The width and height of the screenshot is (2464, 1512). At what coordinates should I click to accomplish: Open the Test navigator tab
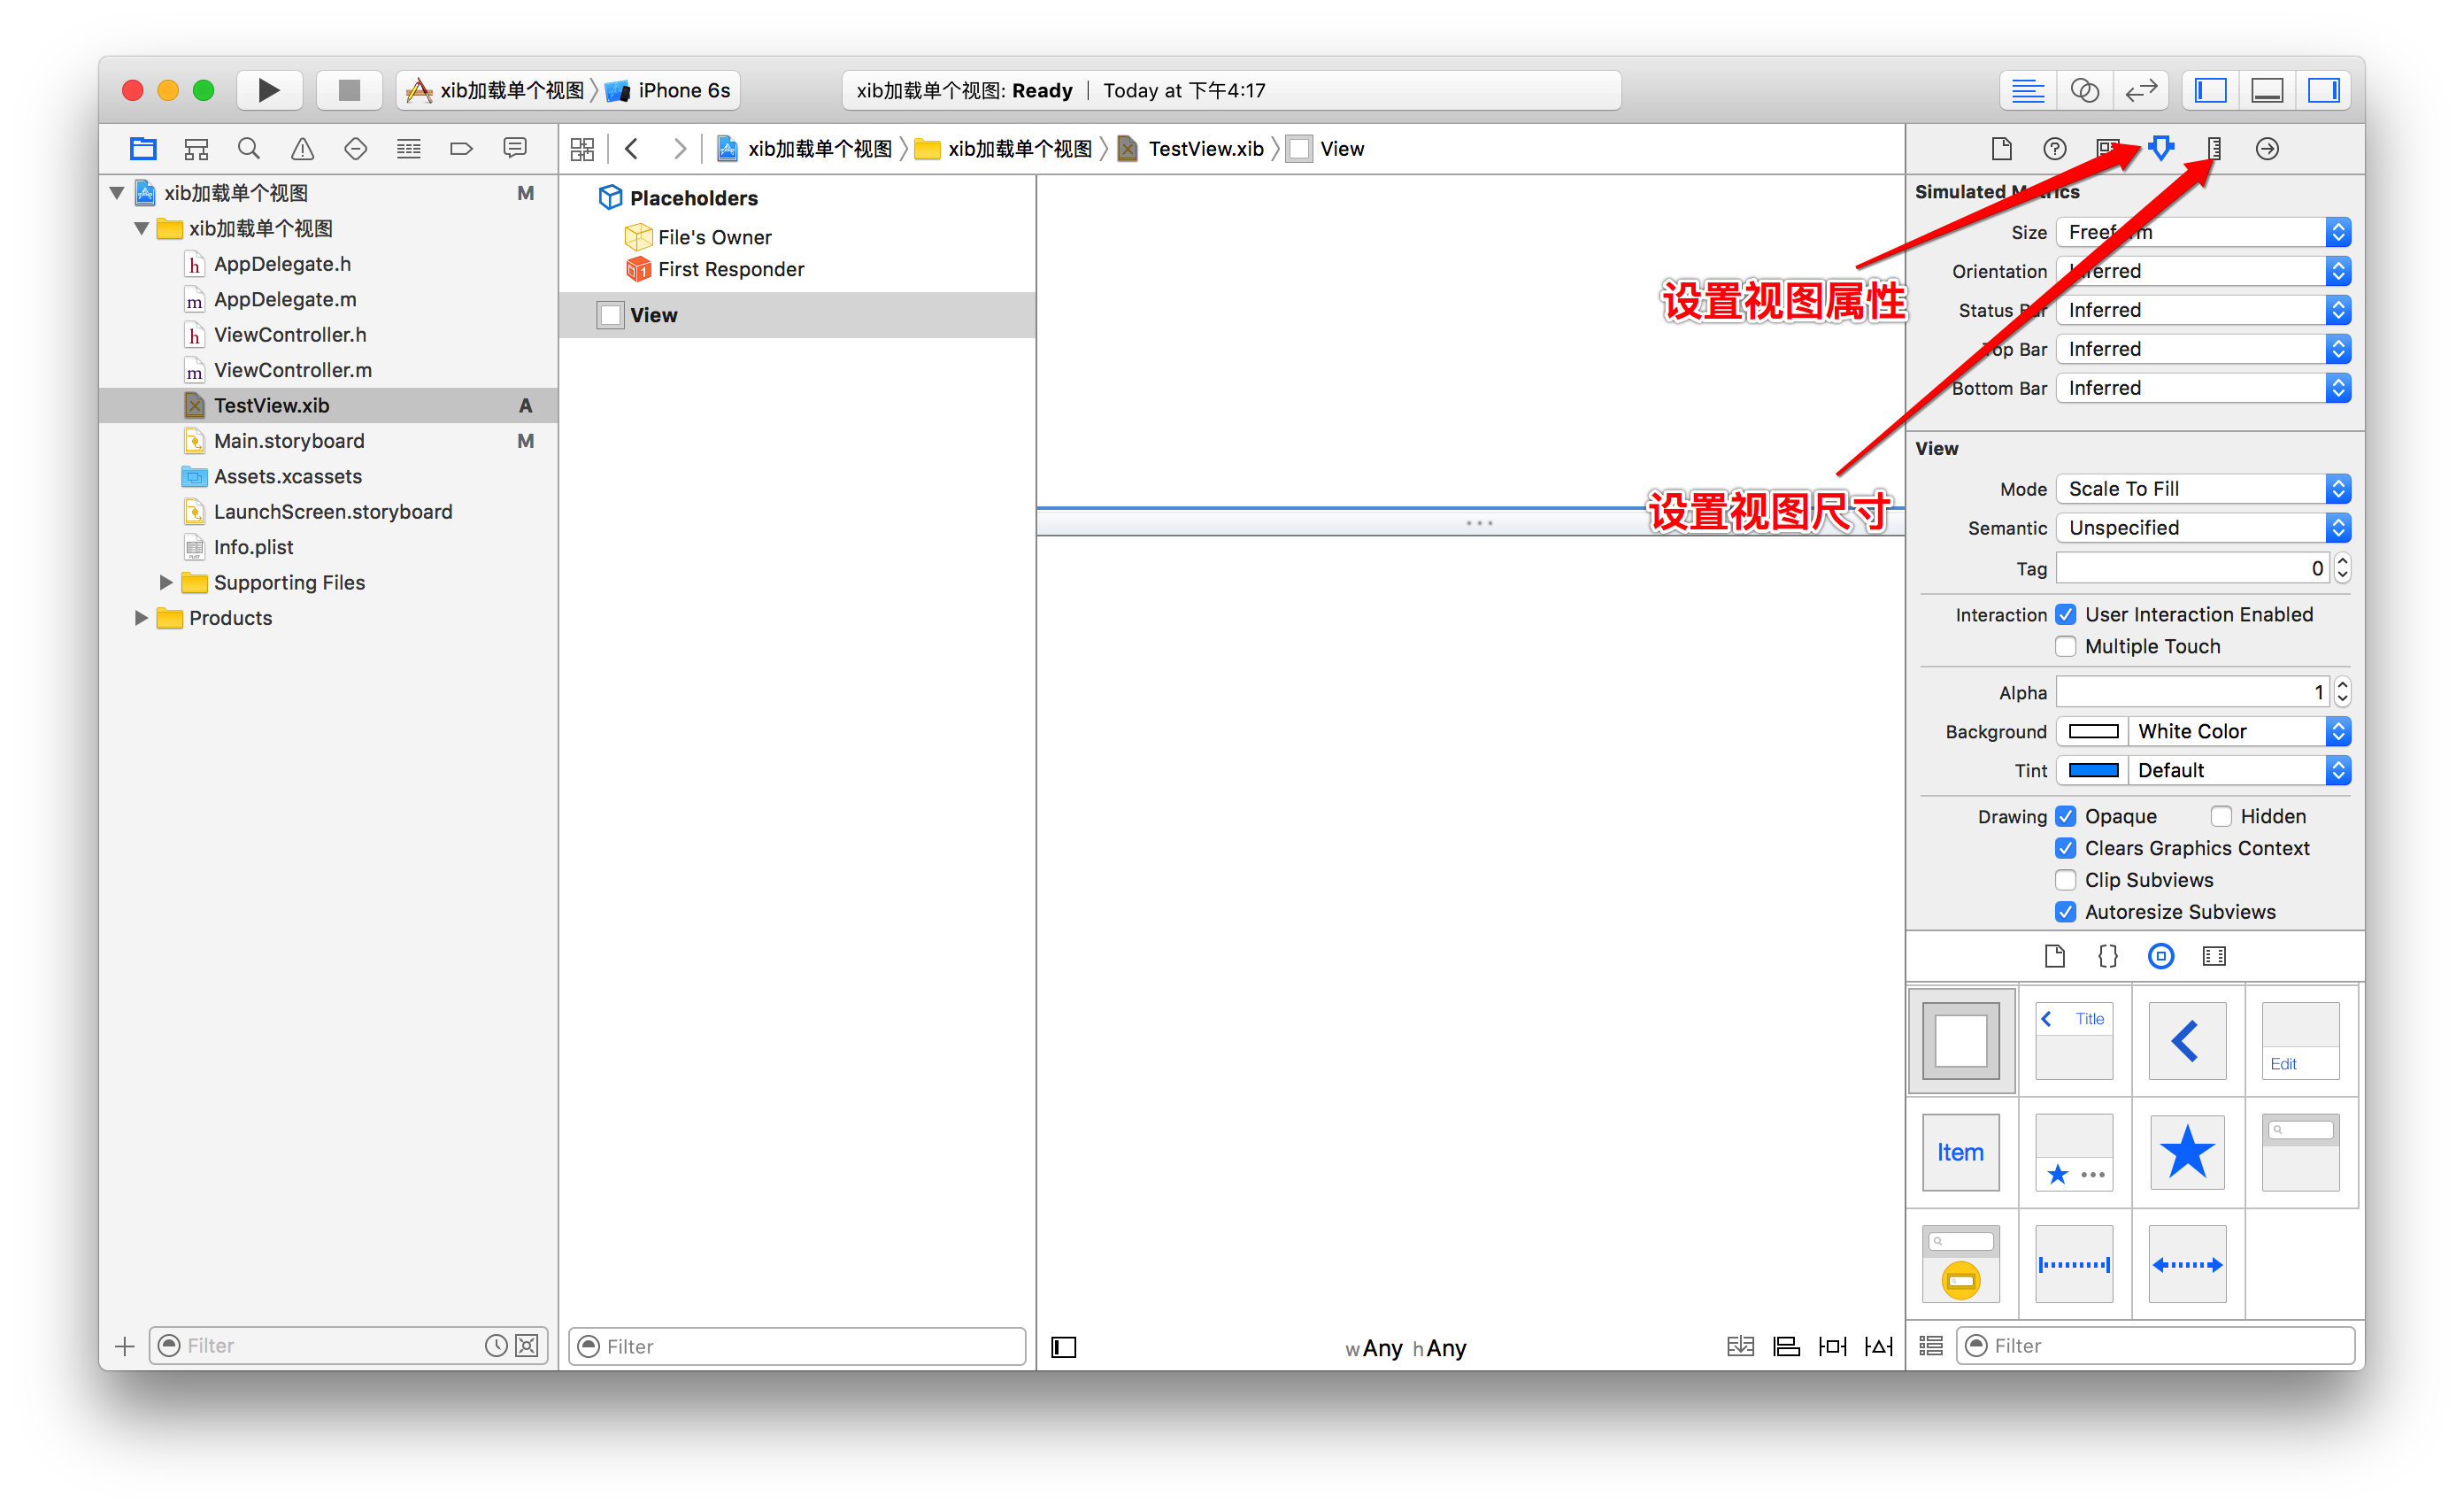click(355, 149)
